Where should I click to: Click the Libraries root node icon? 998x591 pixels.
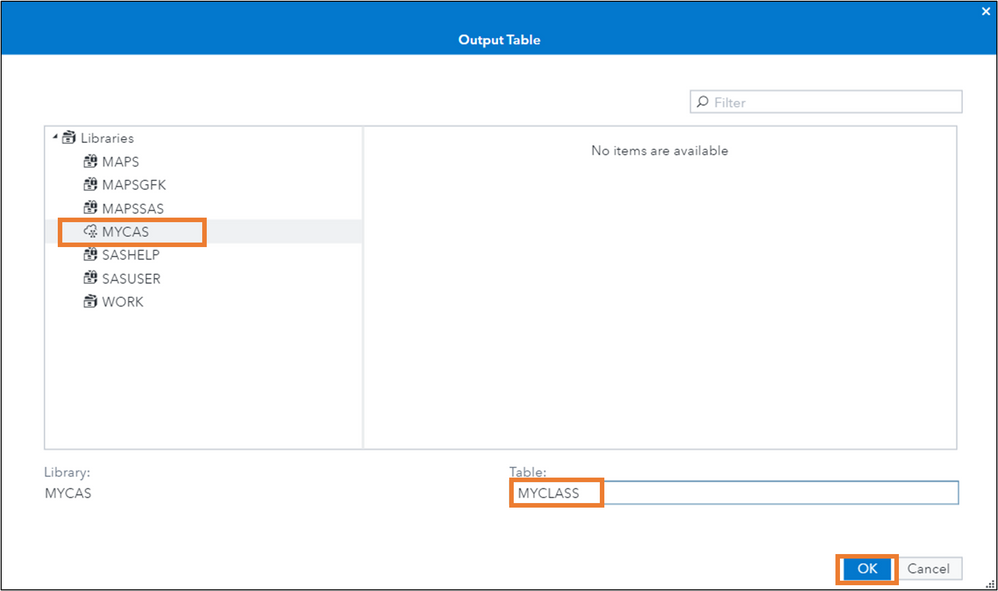(69, 138)
